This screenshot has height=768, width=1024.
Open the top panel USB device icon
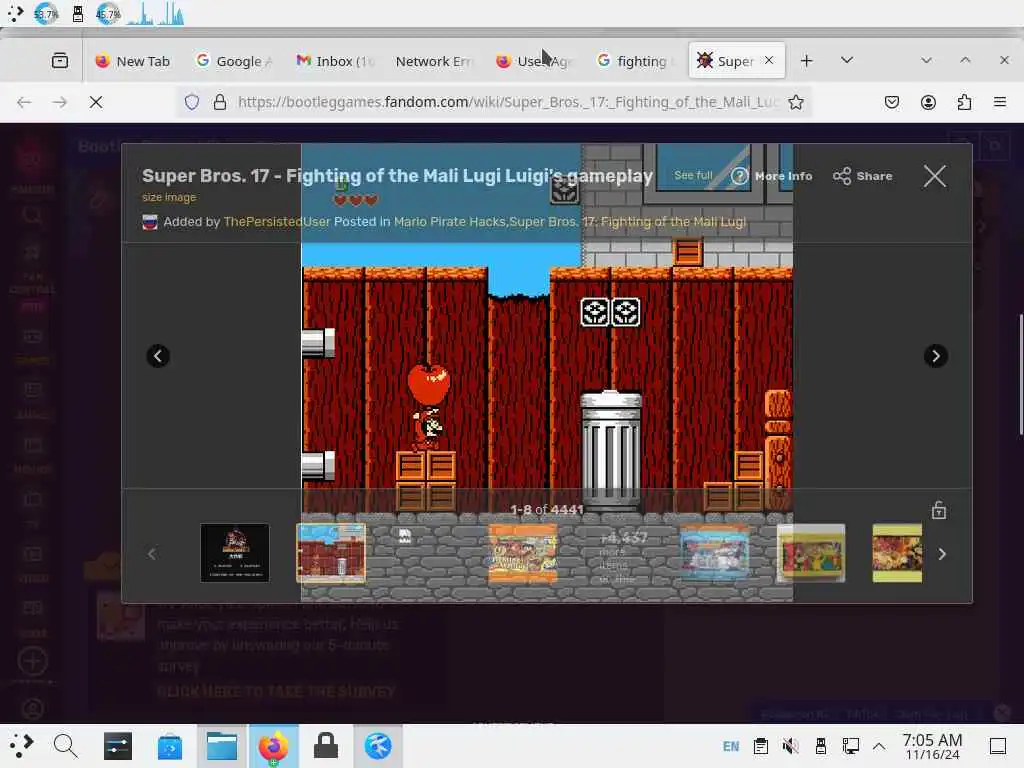[78, 13]
